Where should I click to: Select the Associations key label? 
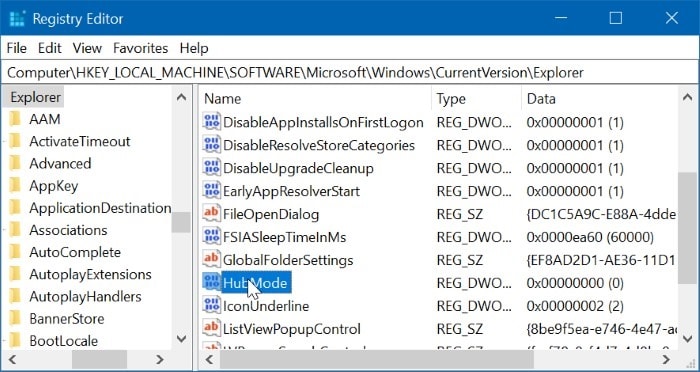pos(68,230)
